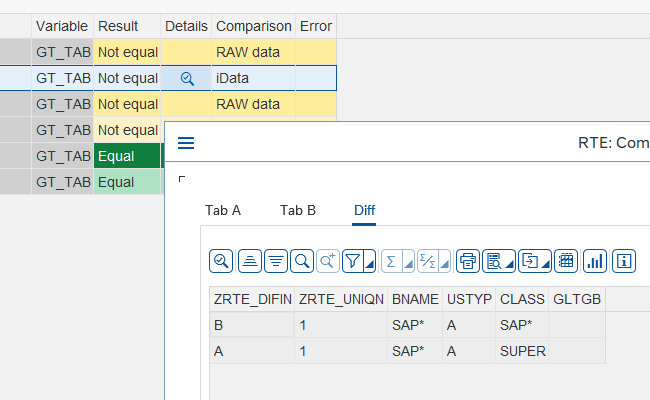Switch to Tab B

(298, 210)
